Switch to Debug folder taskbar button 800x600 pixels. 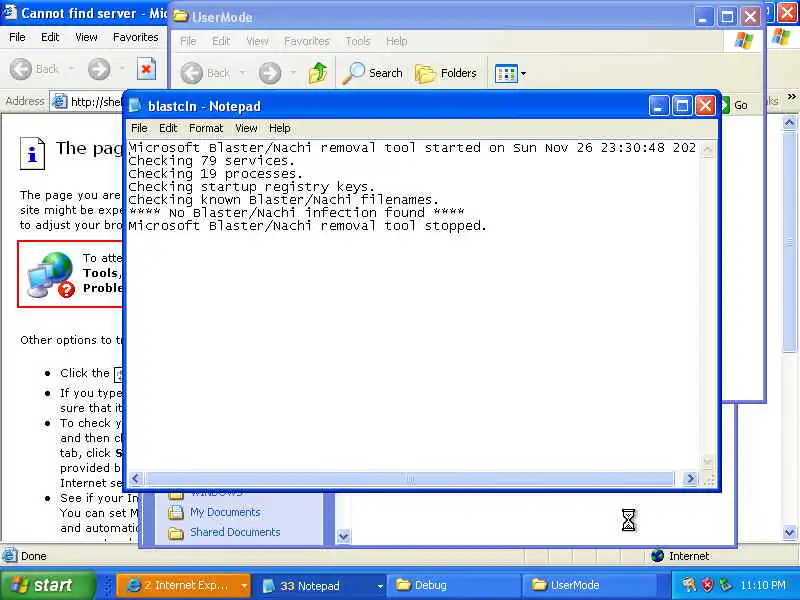(454, 586)
